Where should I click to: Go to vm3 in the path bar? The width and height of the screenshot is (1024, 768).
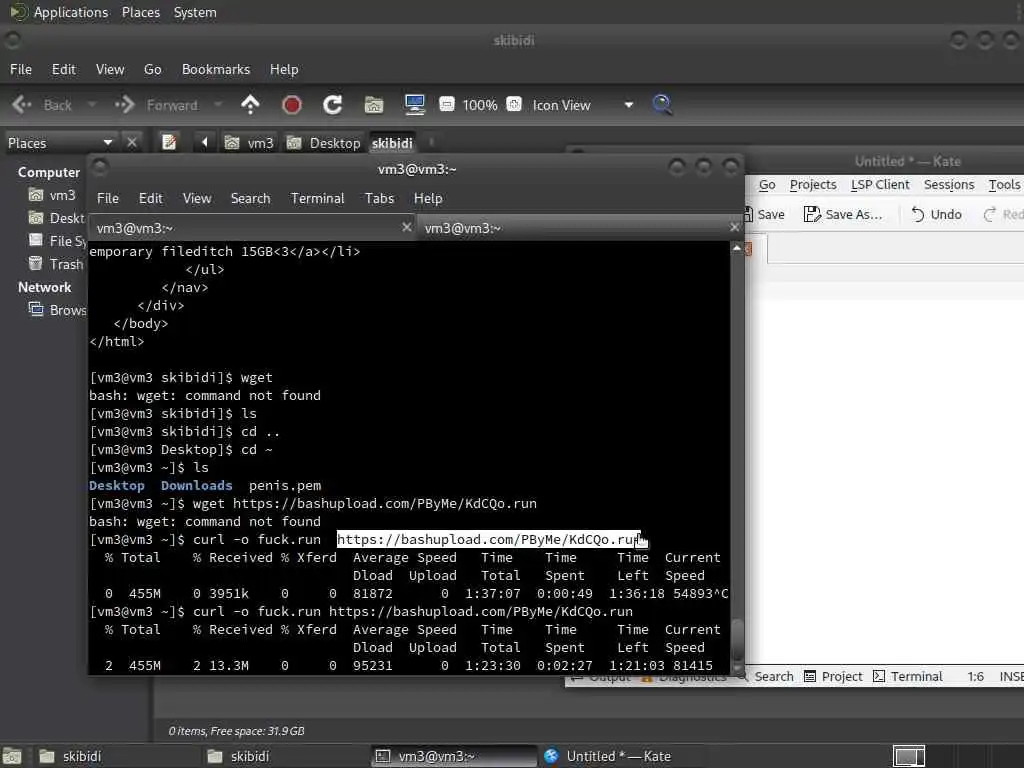pos(249,142)
